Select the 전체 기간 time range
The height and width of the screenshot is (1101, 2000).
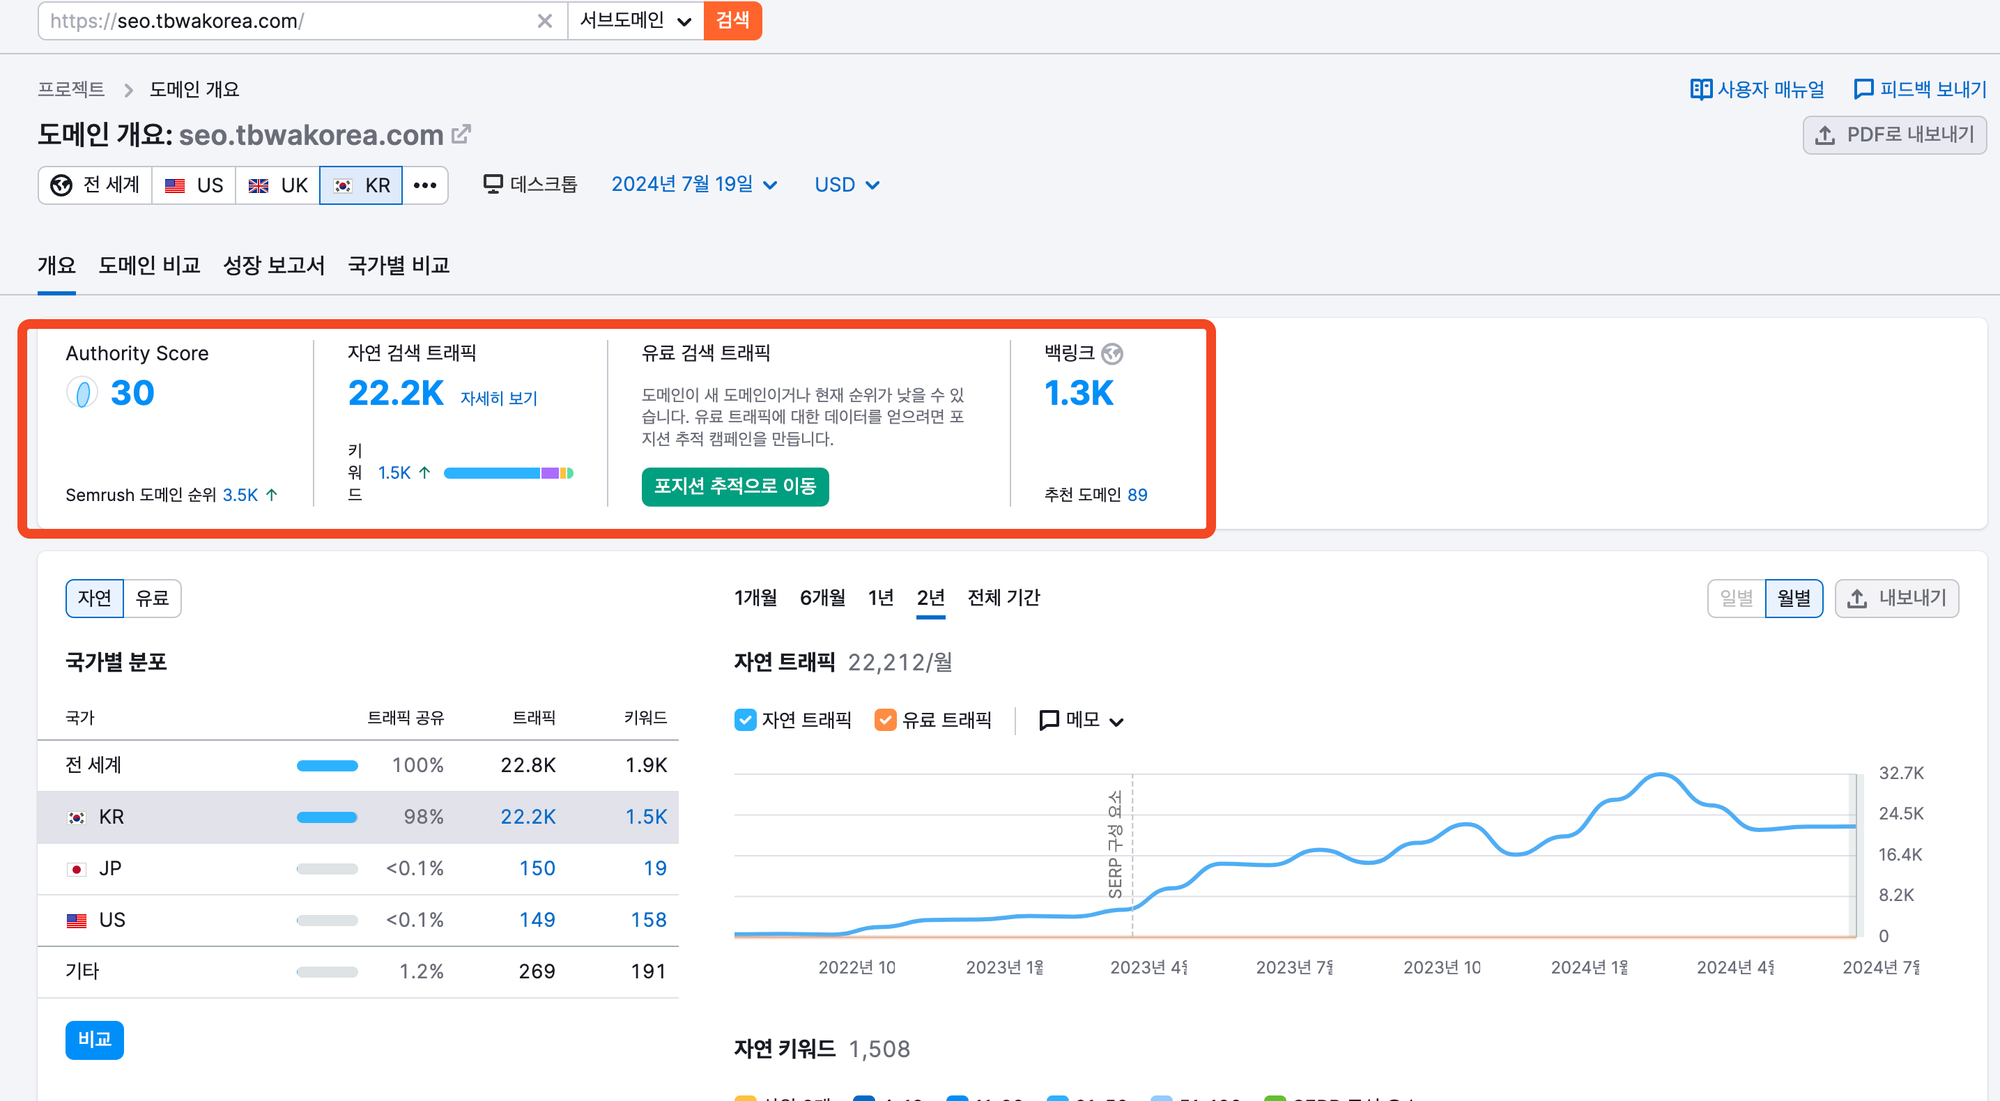click(x=1004, y=598)
